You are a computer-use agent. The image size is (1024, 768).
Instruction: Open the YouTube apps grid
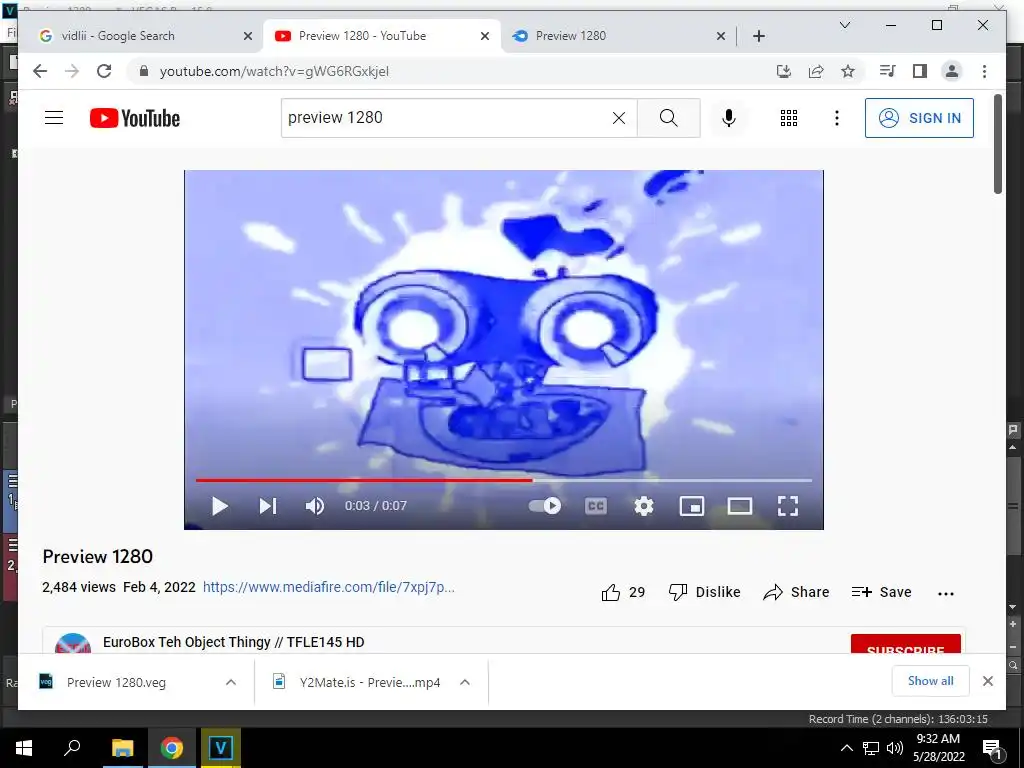tap(789, 118)
